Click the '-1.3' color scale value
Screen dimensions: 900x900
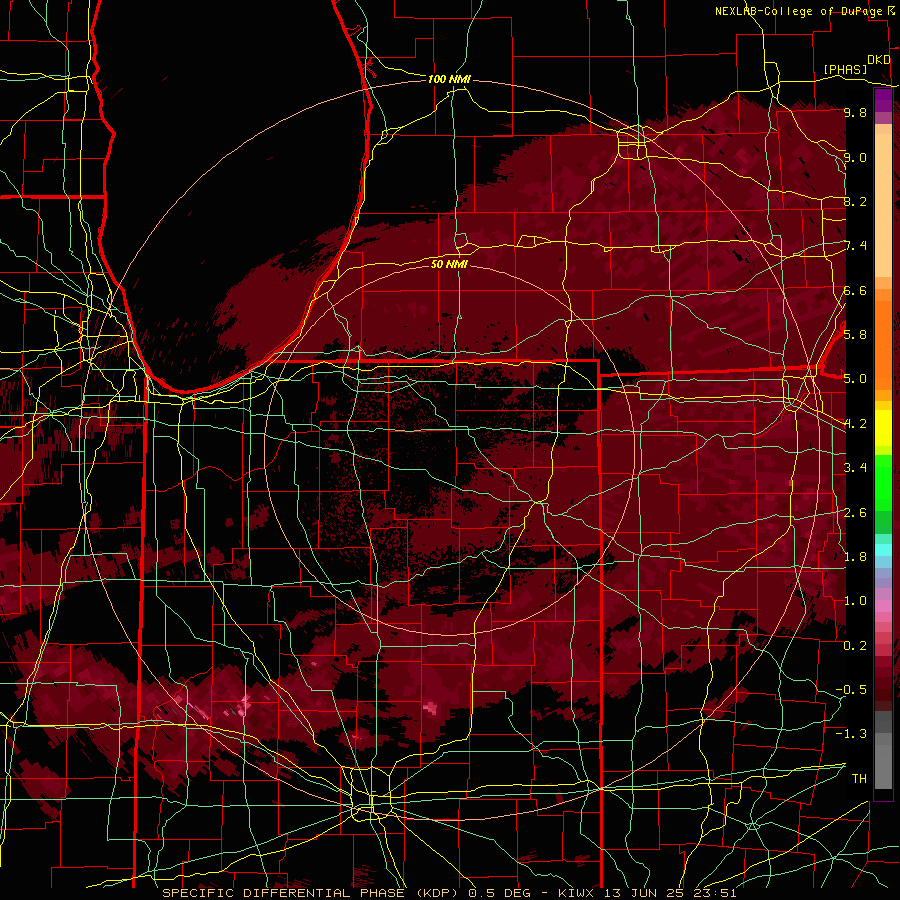point(851,734)
